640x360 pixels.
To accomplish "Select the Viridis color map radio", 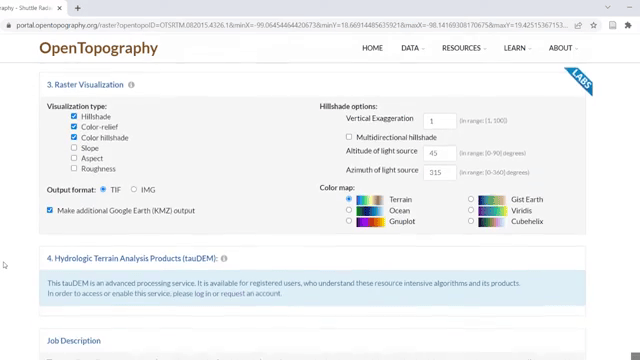I will click(x=471, y=210).
